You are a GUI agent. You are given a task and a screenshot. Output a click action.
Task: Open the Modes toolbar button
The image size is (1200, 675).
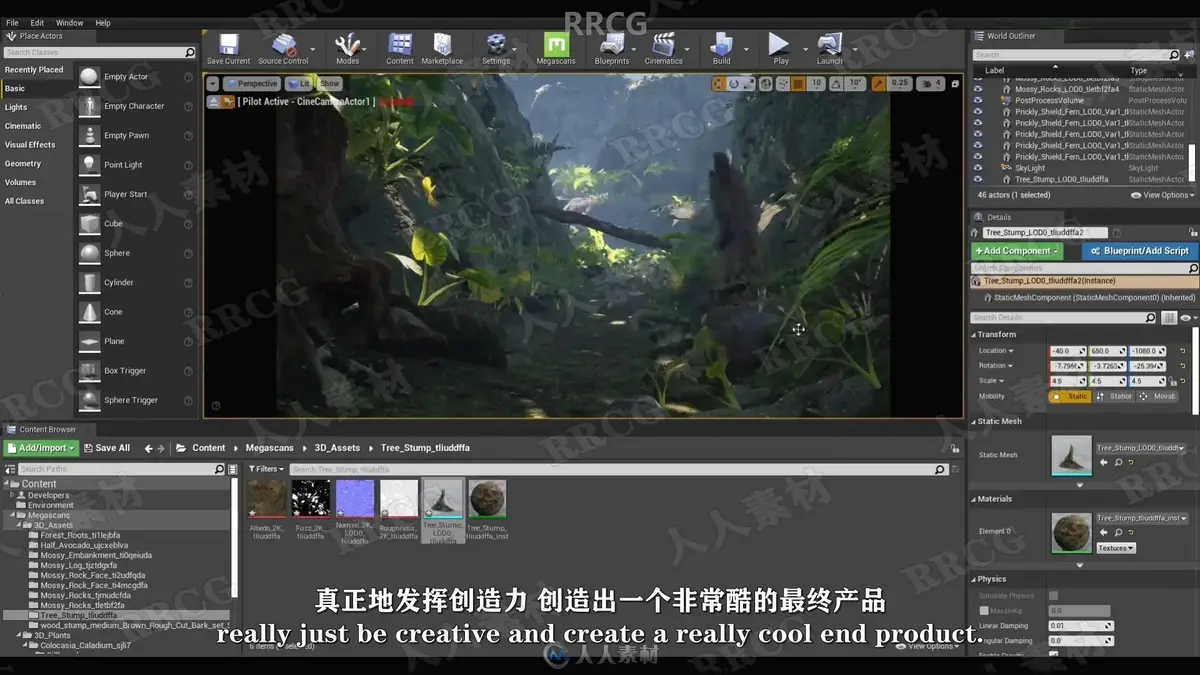coord(347,48)
